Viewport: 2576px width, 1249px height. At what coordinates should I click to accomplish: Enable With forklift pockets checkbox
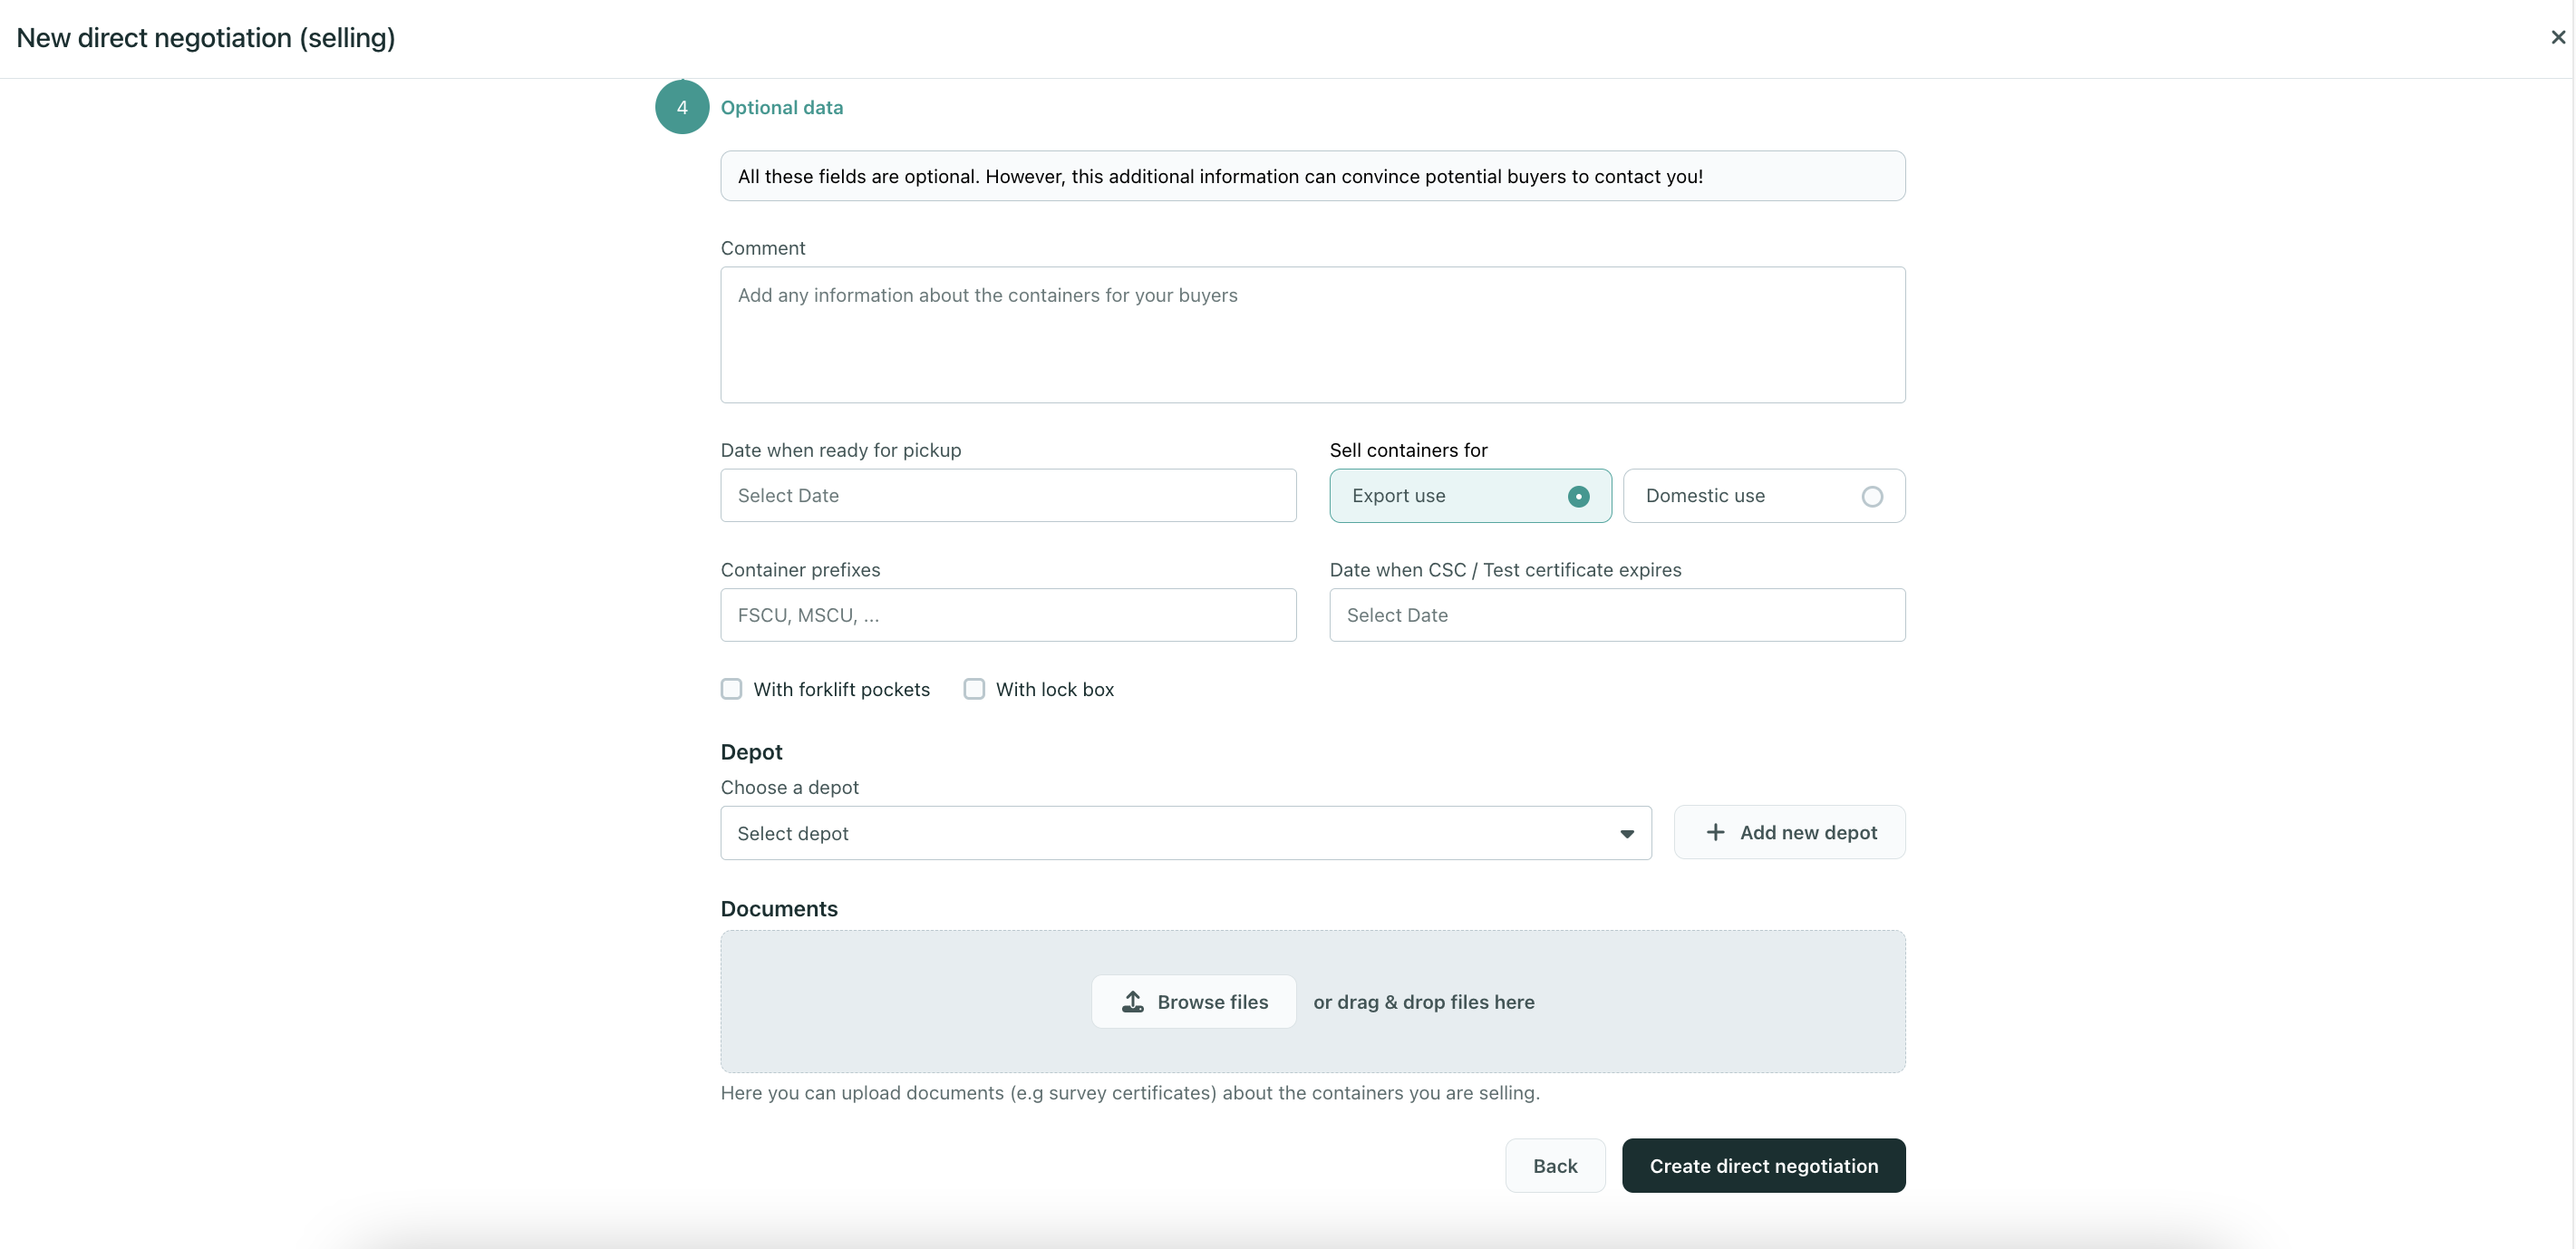pos(731,689)
